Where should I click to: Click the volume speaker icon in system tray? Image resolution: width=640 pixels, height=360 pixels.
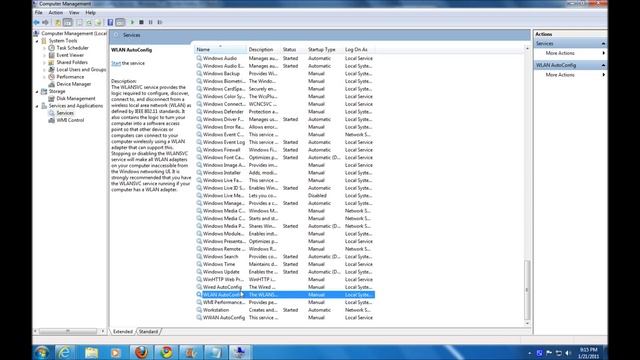(568, 353)
